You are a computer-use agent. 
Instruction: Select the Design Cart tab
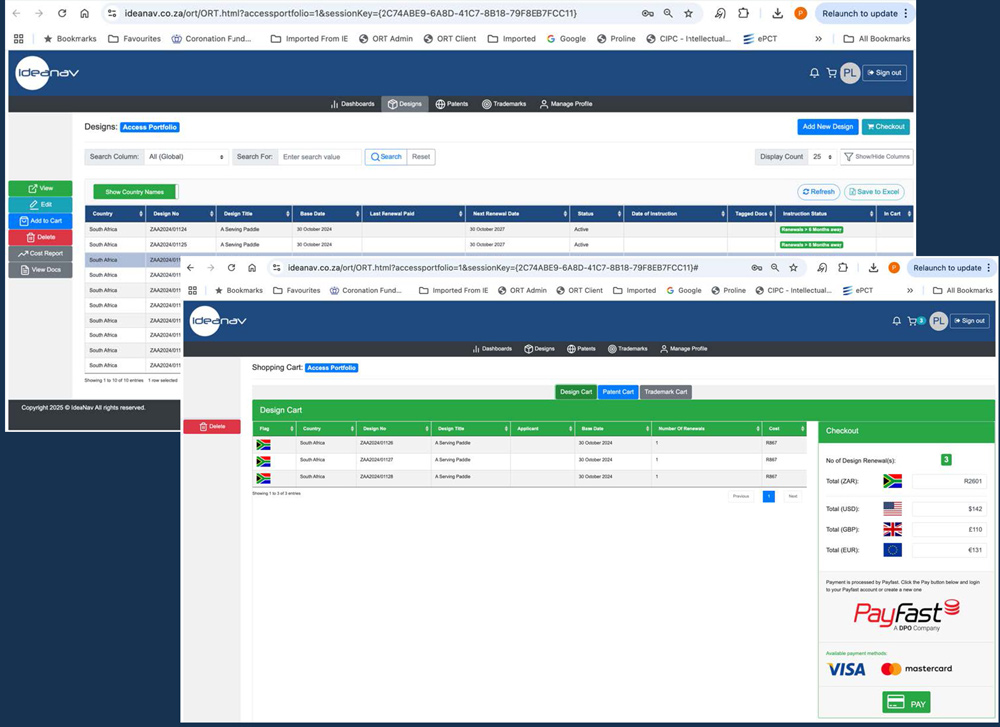tap(576, 392)
